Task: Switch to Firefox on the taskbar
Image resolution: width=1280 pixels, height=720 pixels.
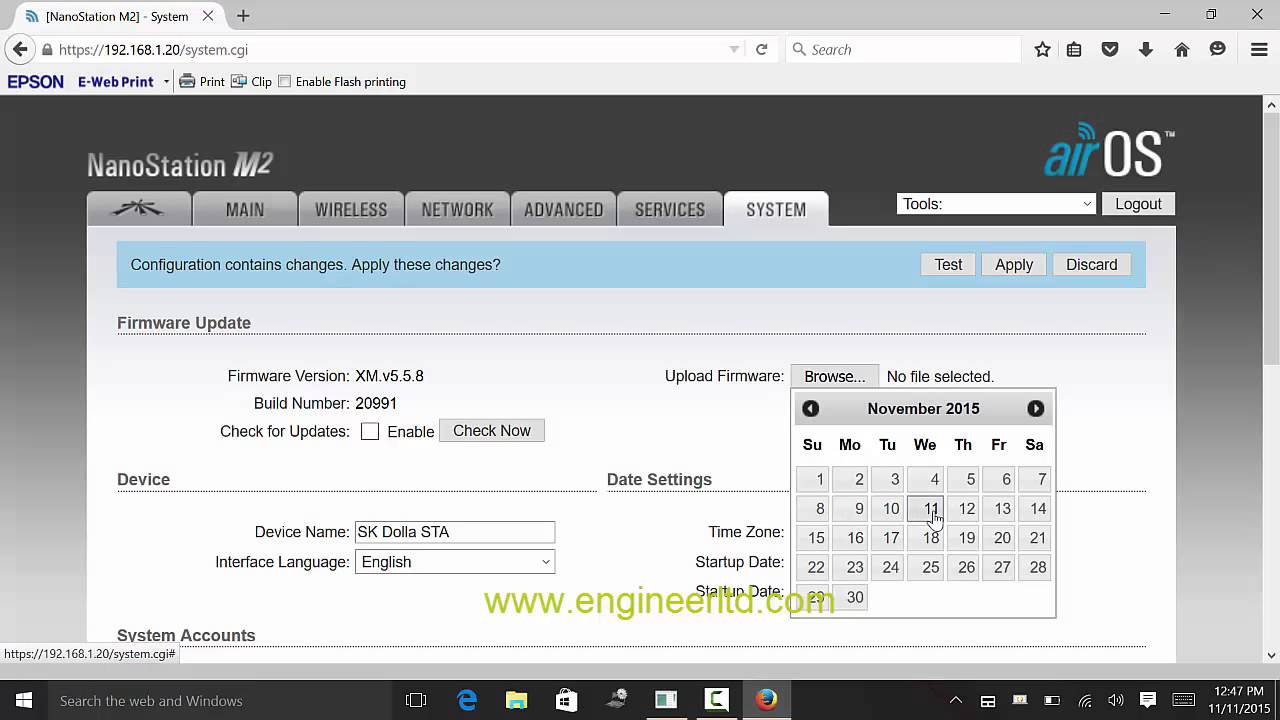Action: click(767, 700)
